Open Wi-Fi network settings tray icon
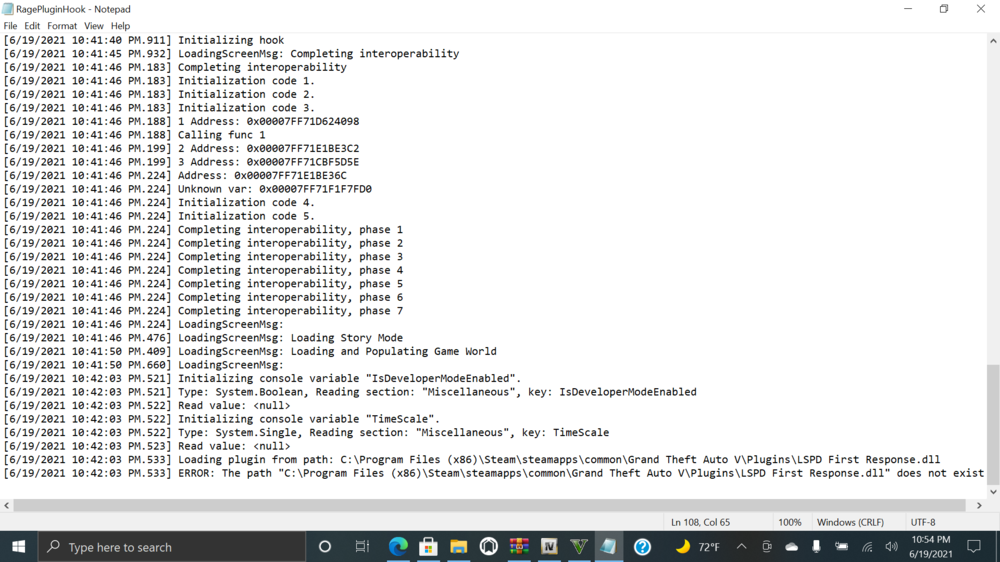The width and height of the screenshot is (1000, 562). [867, 547]
